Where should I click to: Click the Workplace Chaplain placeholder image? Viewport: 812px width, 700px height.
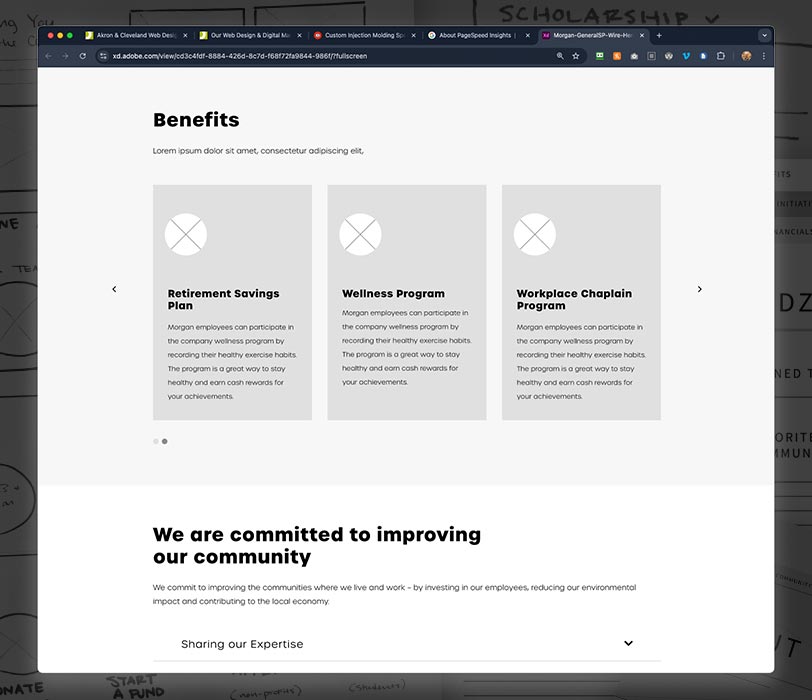(535, 235)
